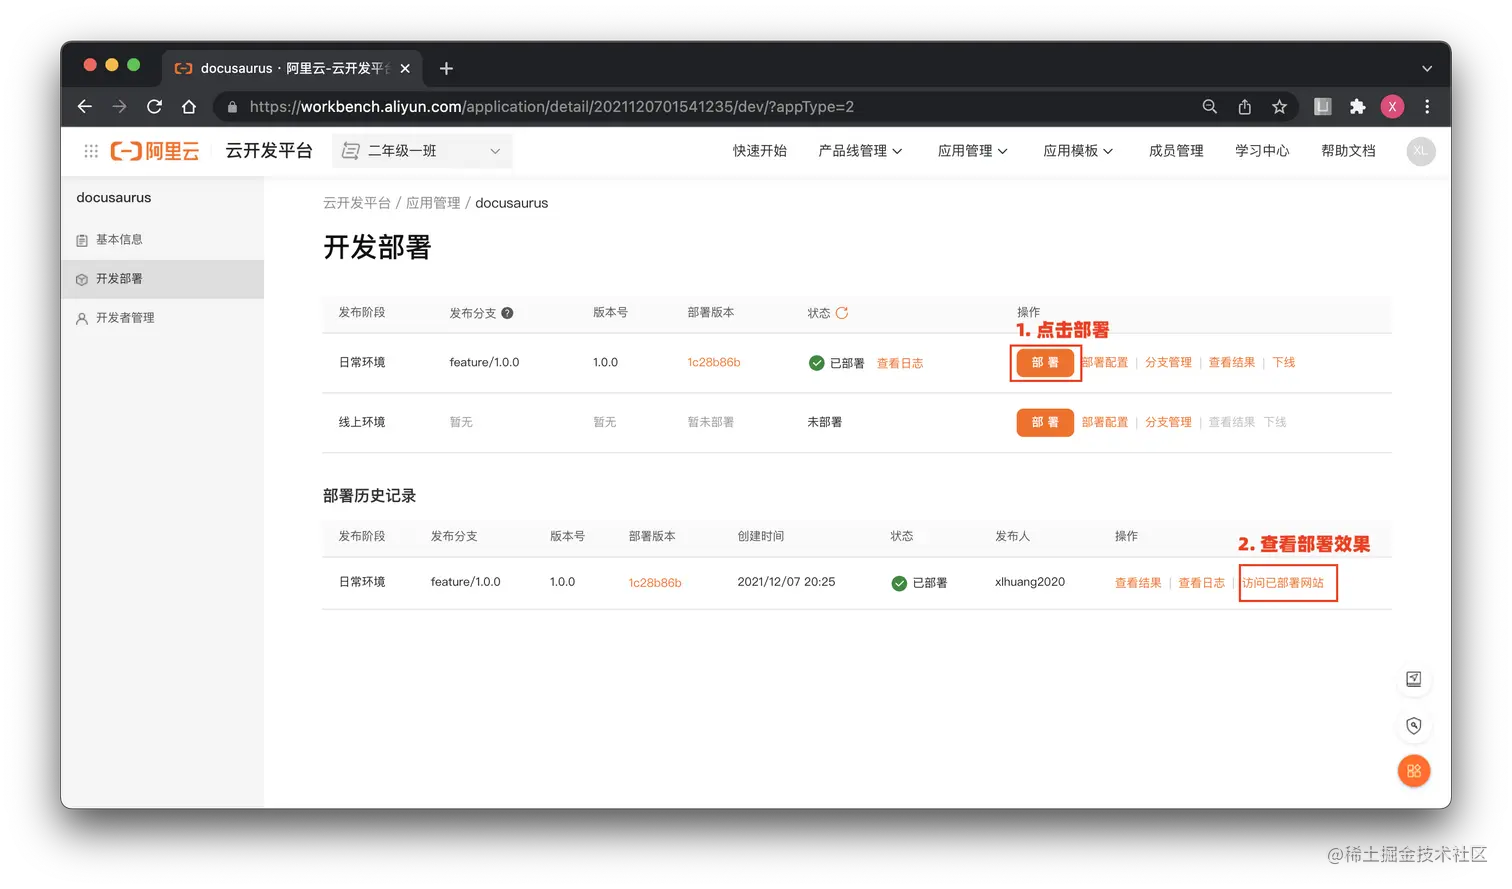Open history version 1c28b86b link
The image size is (1512, 889).
[x=655, y=582]
